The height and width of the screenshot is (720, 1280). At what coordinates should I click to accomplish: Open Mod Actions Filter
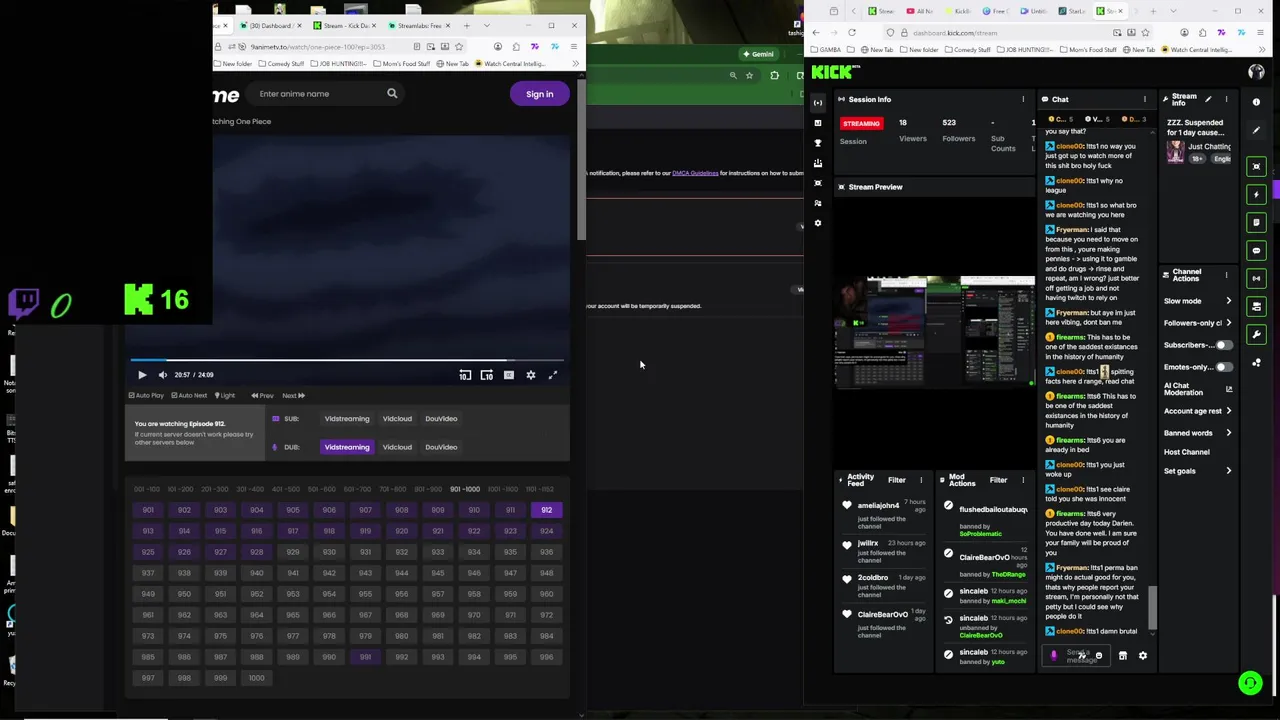tap(998, 480)
